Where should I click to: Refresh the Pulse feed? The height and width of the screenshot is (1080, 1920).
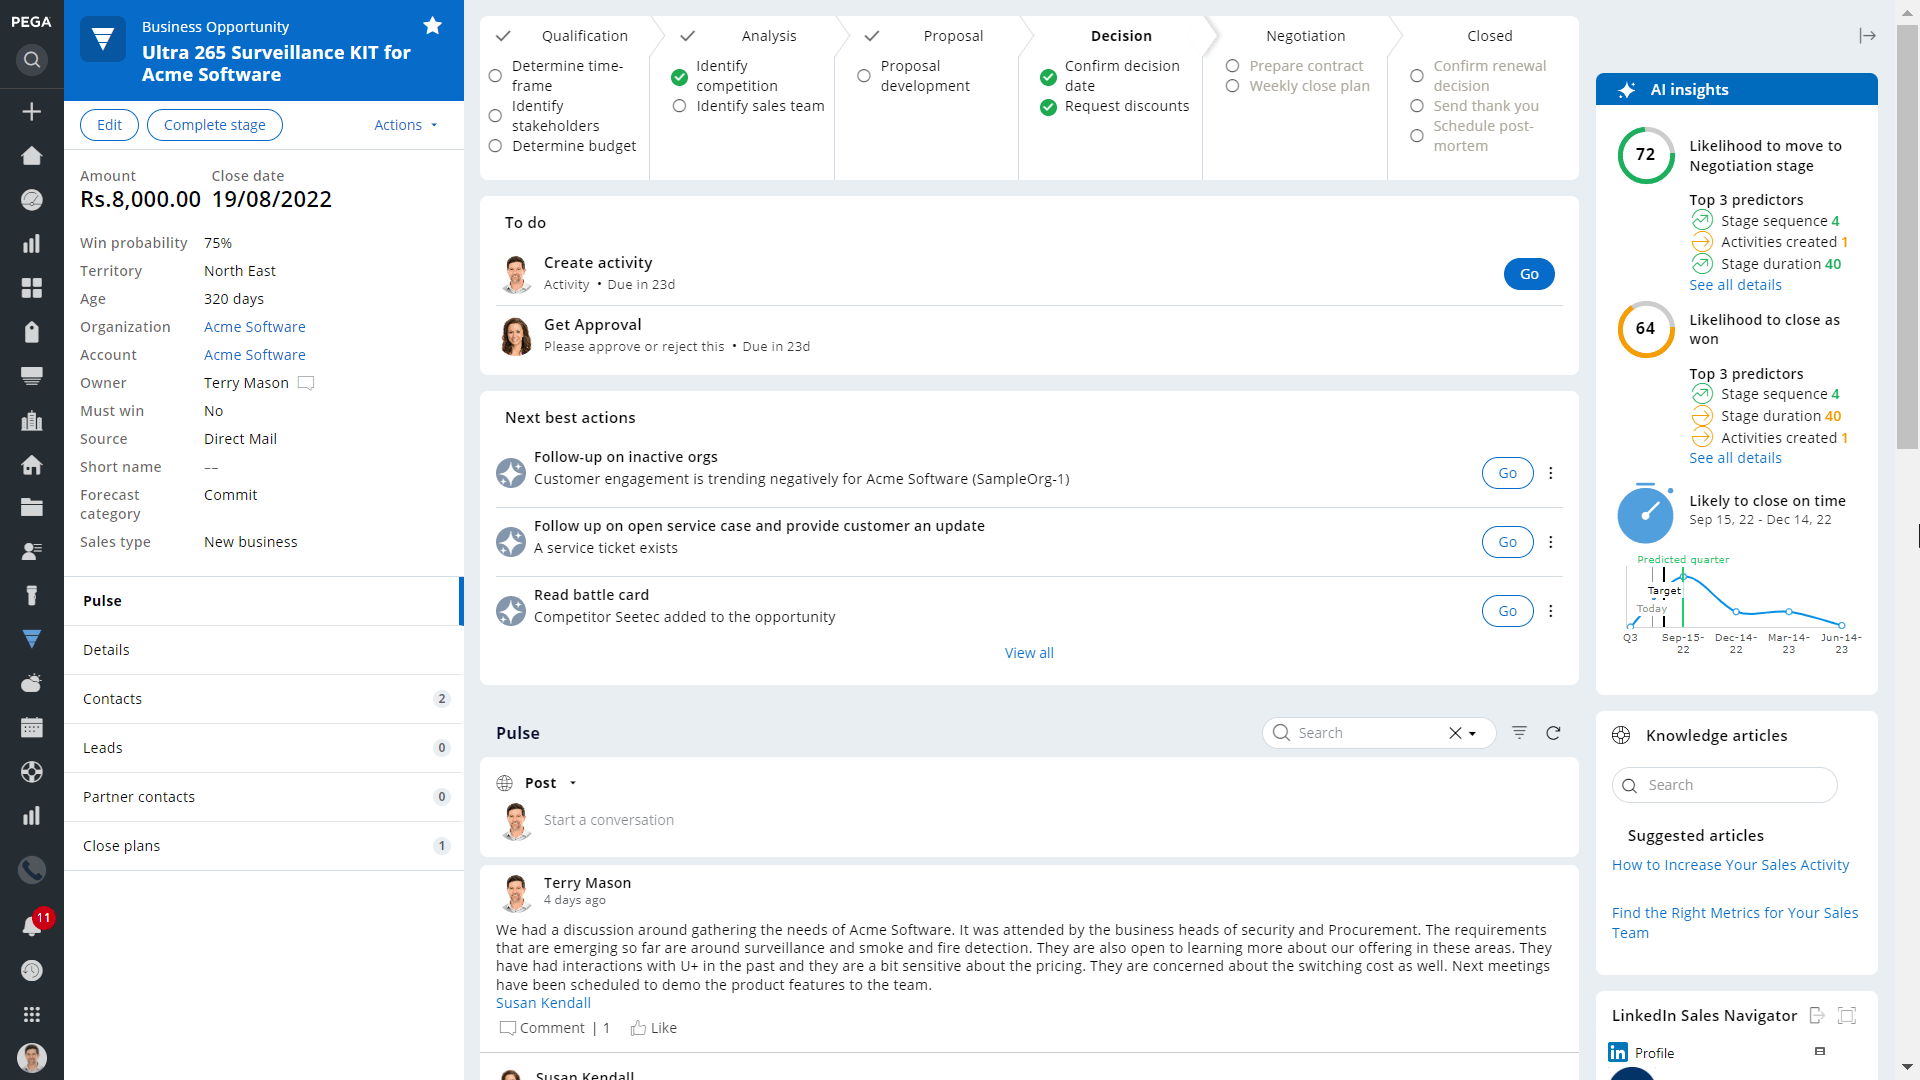click(x=1553, y=733)
